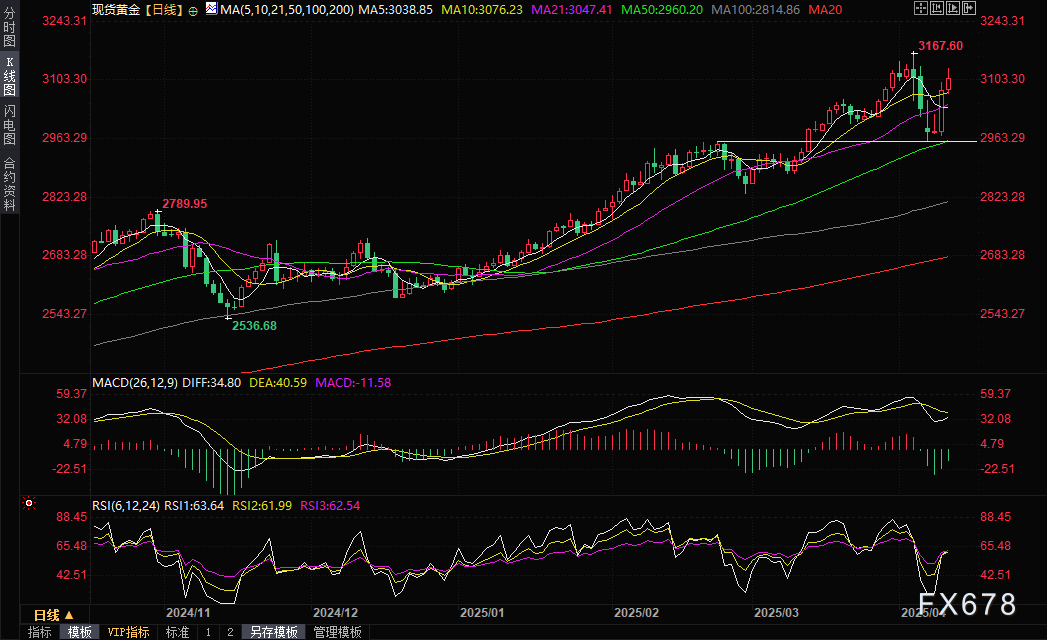This screenshot has width=1047, height=640.
Task: Switch to template 2
Action: pyautogui.click(x=230, y=632)
